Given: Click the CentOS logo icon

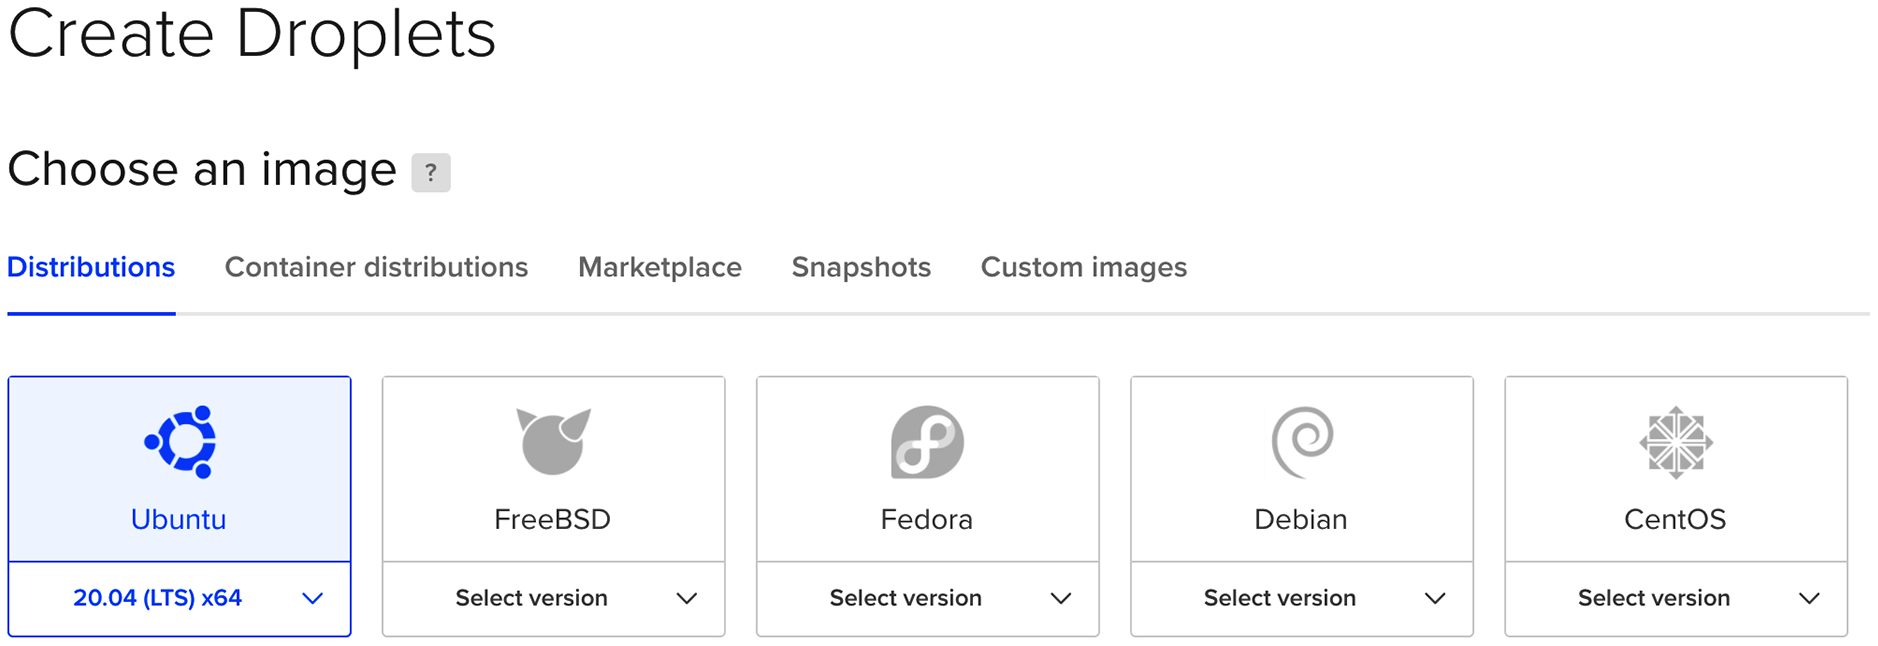Looking at the screenshot, I should 1675,441.
